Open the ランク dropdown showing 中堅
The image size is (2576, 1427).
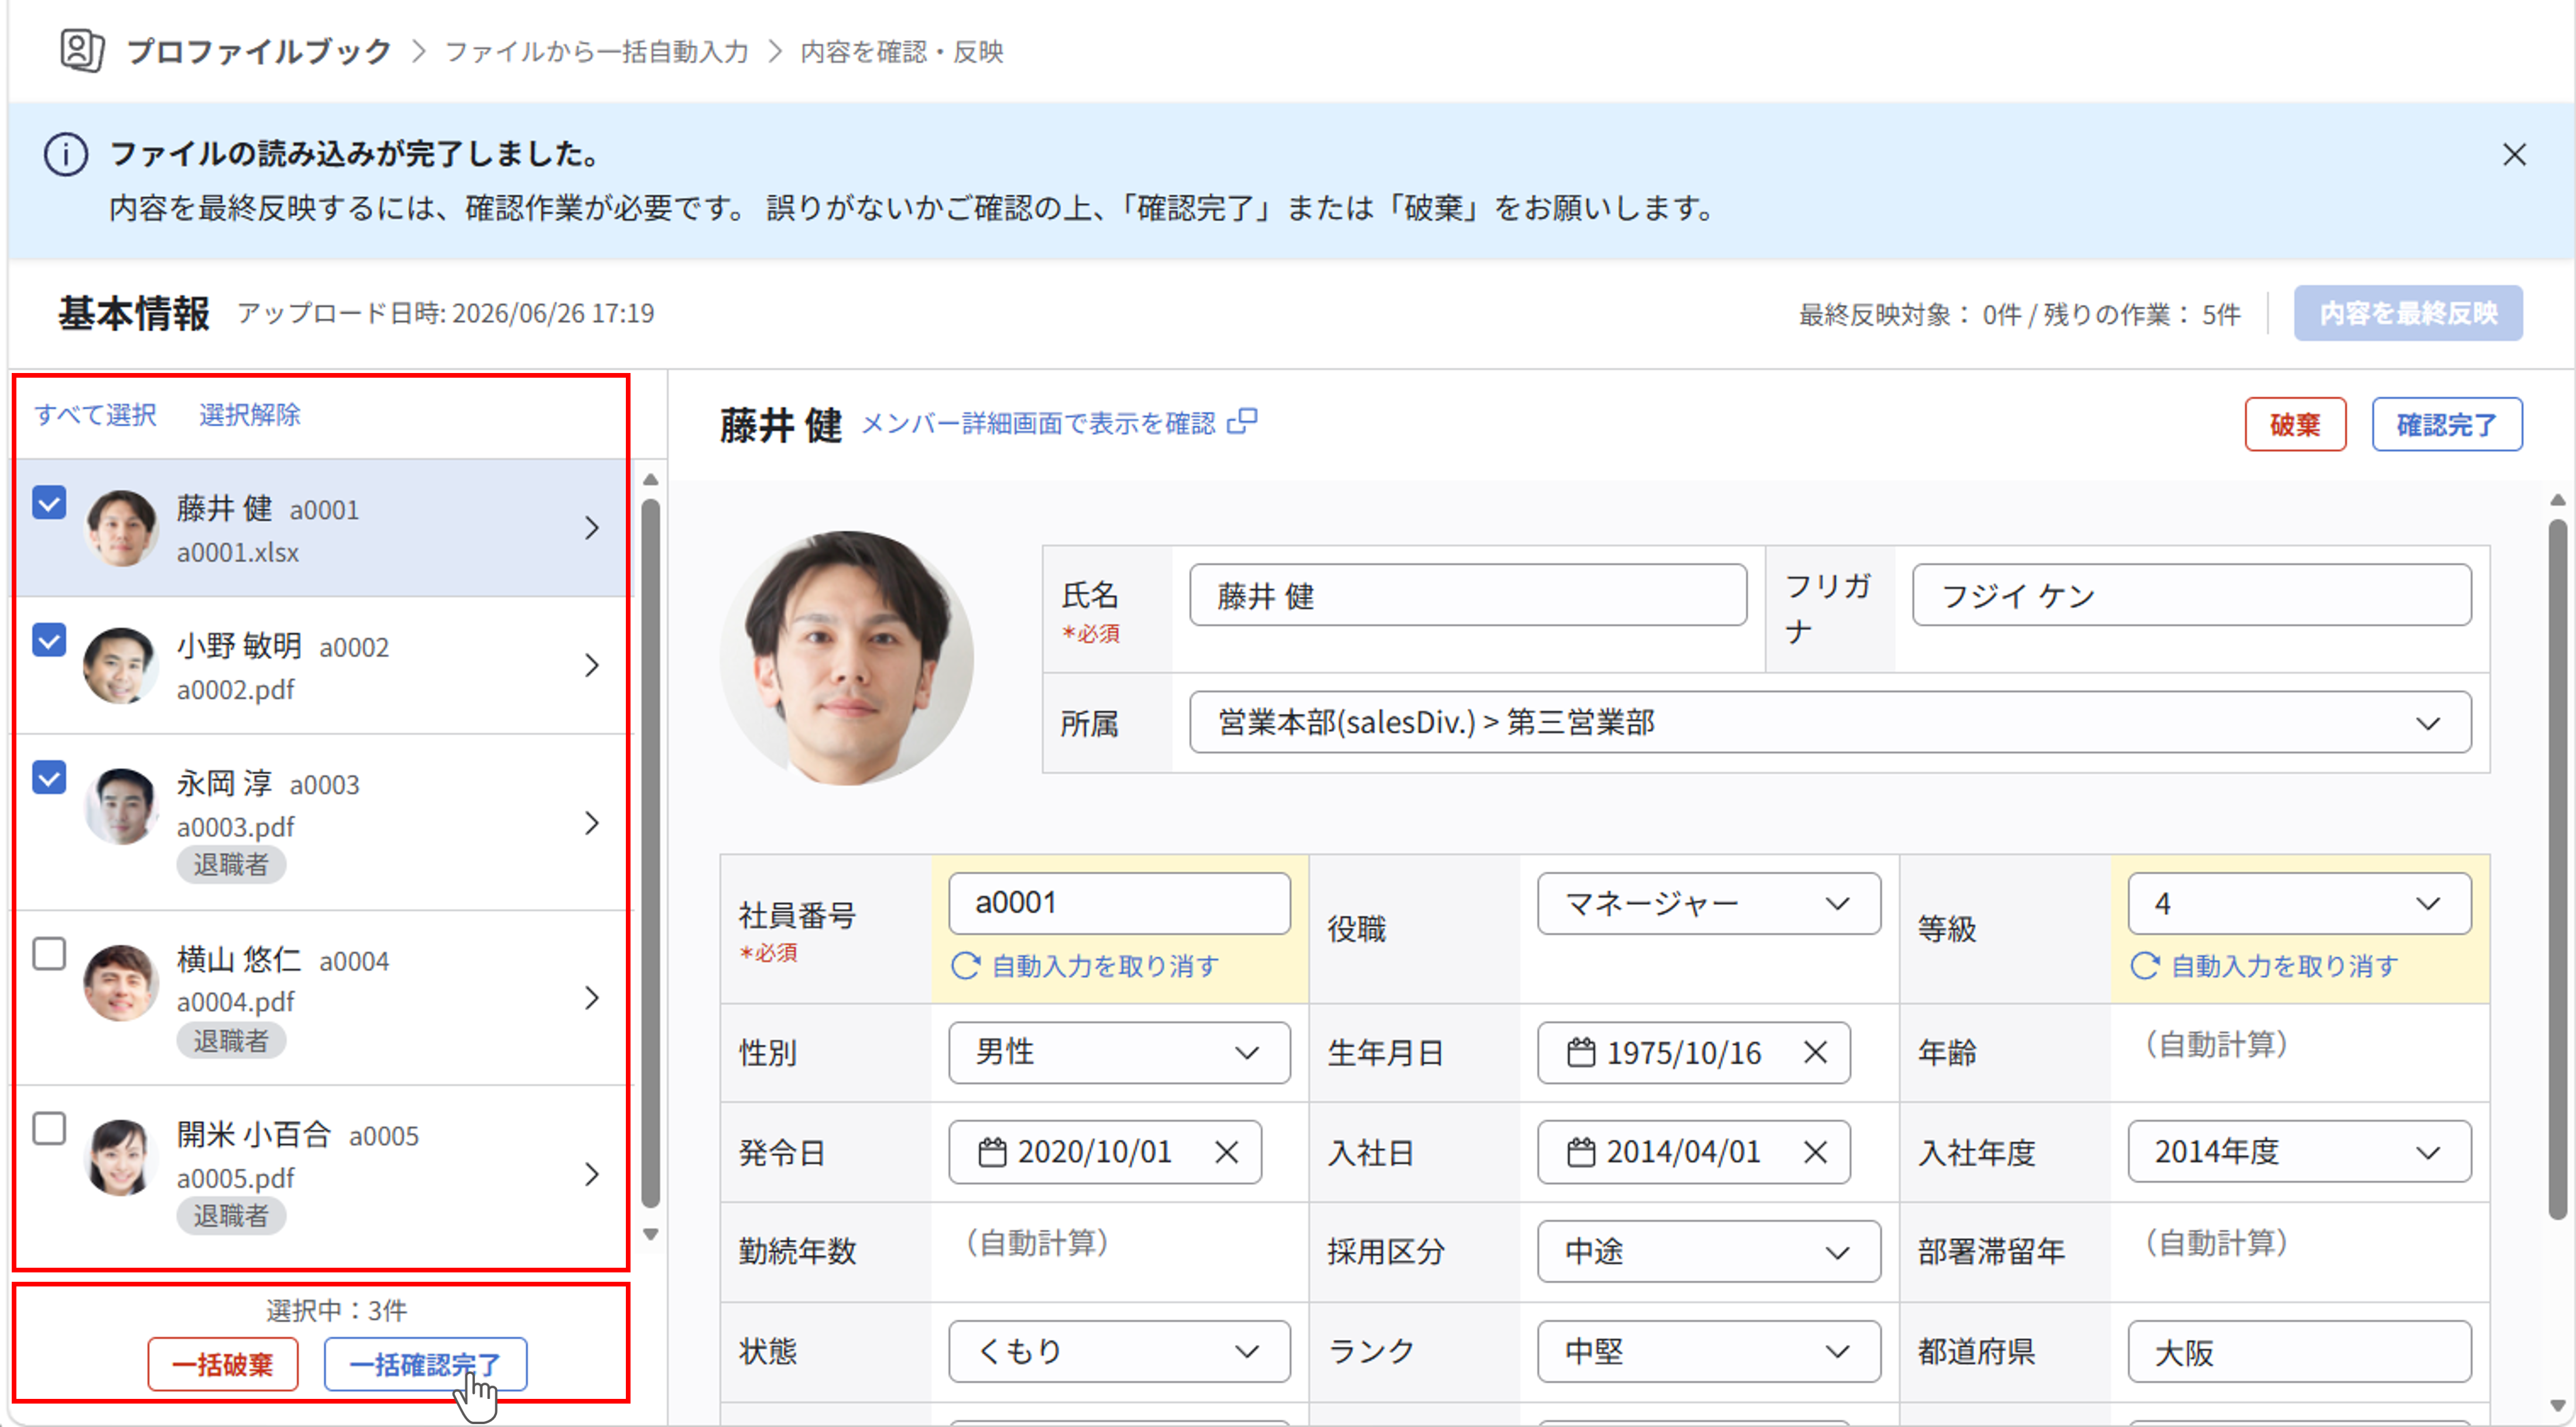click(x=1708, y=1352)
